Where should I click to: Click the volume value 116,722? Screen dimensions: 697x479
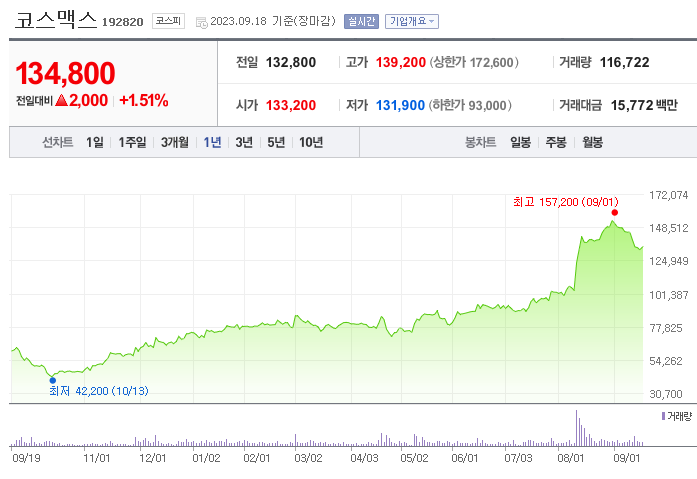coord(625,63)
